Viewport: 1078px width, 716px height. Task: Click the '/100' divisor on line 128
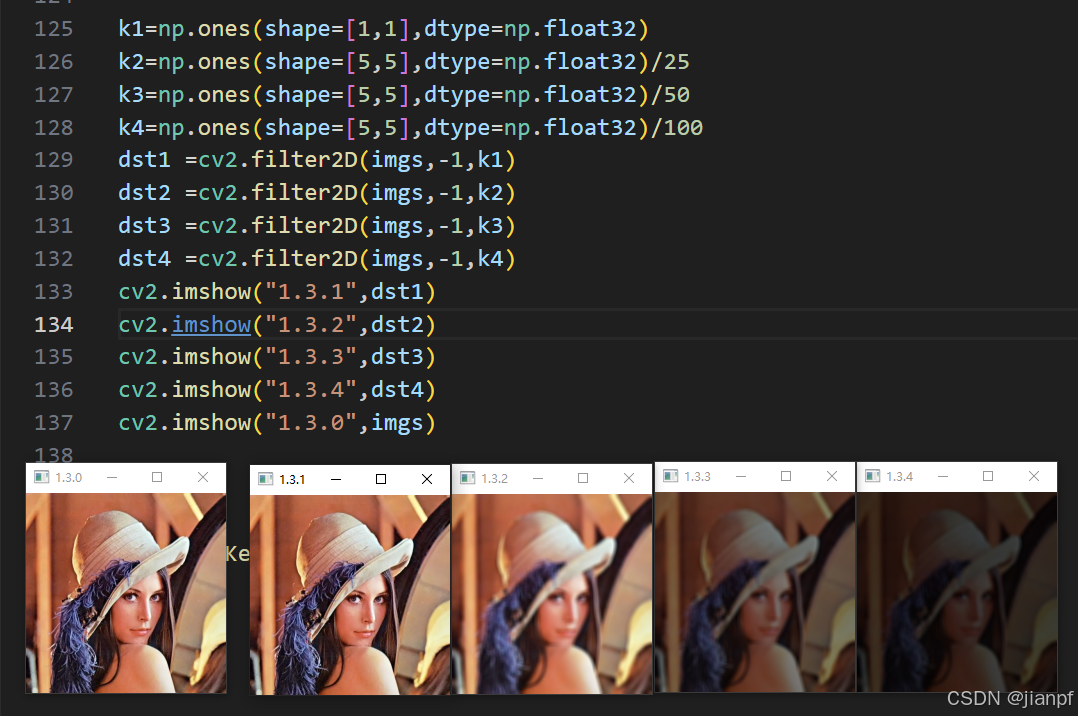[x=677, y=127]
